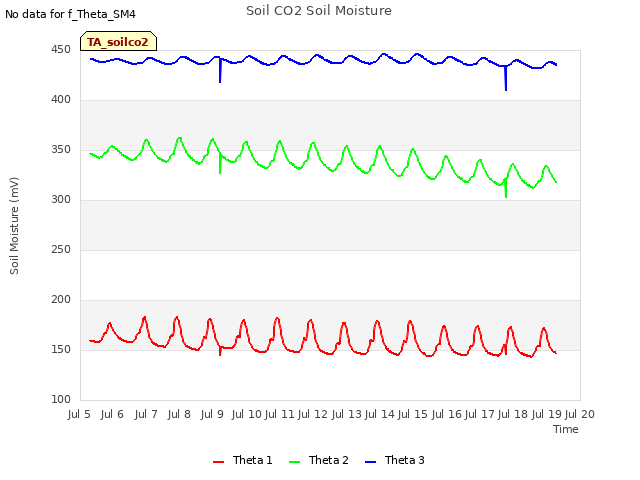Click the red Theta 1 downward spike near Jul 9
The width and height of the screenshot is (640, 480).
(220, 351)
